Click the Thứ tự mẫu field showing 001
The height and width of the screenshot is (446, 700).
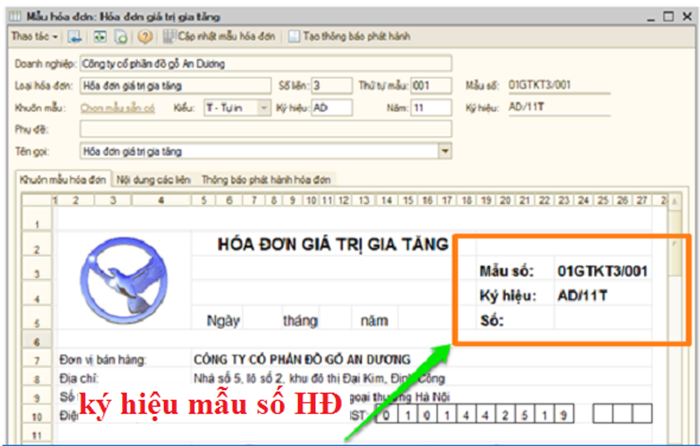coord(431,85)
